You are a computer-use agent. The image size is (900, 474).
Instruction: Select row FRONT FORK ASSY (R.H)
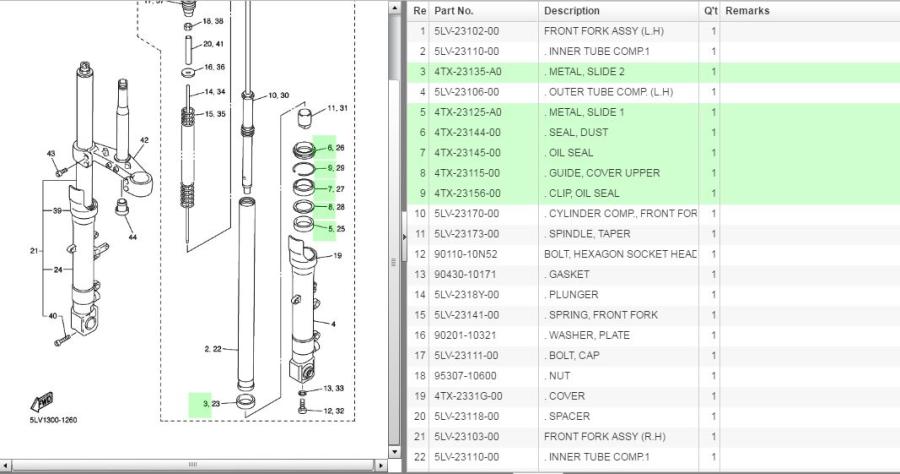pyautogui.click(x=654, y=437)
